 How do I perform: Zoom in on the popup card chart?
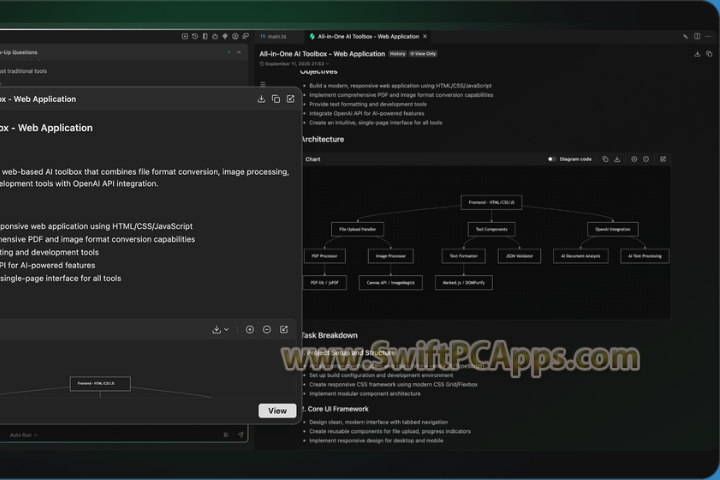click(x=250, y=329)
